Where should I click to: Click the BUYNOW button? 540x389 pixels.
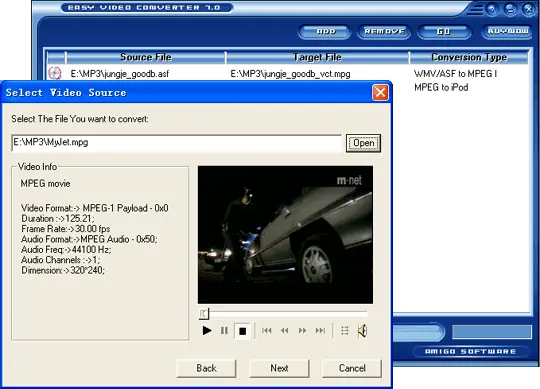(508, 32)
